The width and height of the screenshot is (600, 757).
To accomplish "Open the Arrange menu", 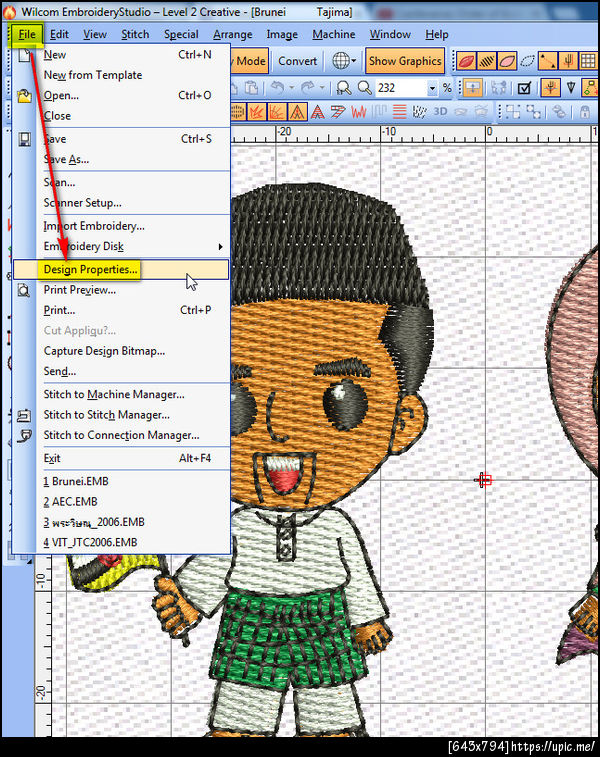I will [233, 34].
